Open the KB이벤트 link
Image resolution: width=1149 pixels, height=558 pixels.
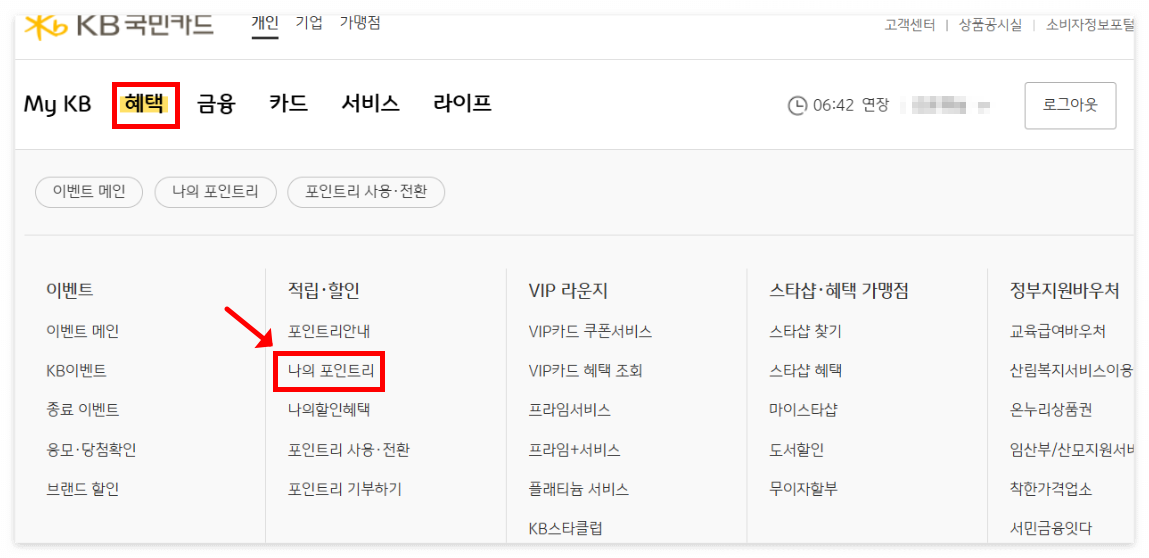75,371
